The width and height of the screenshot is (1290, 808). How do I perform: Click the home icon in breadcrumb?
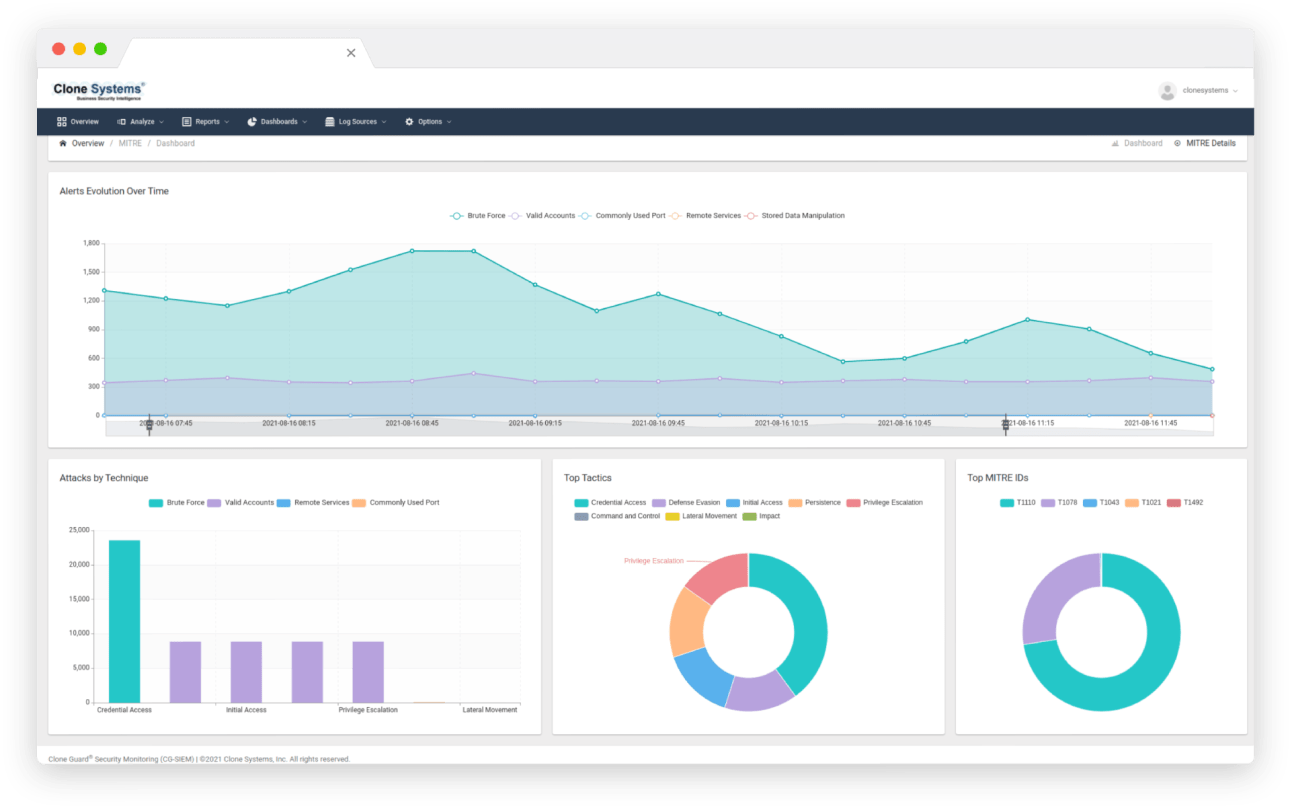pos(63,143)
